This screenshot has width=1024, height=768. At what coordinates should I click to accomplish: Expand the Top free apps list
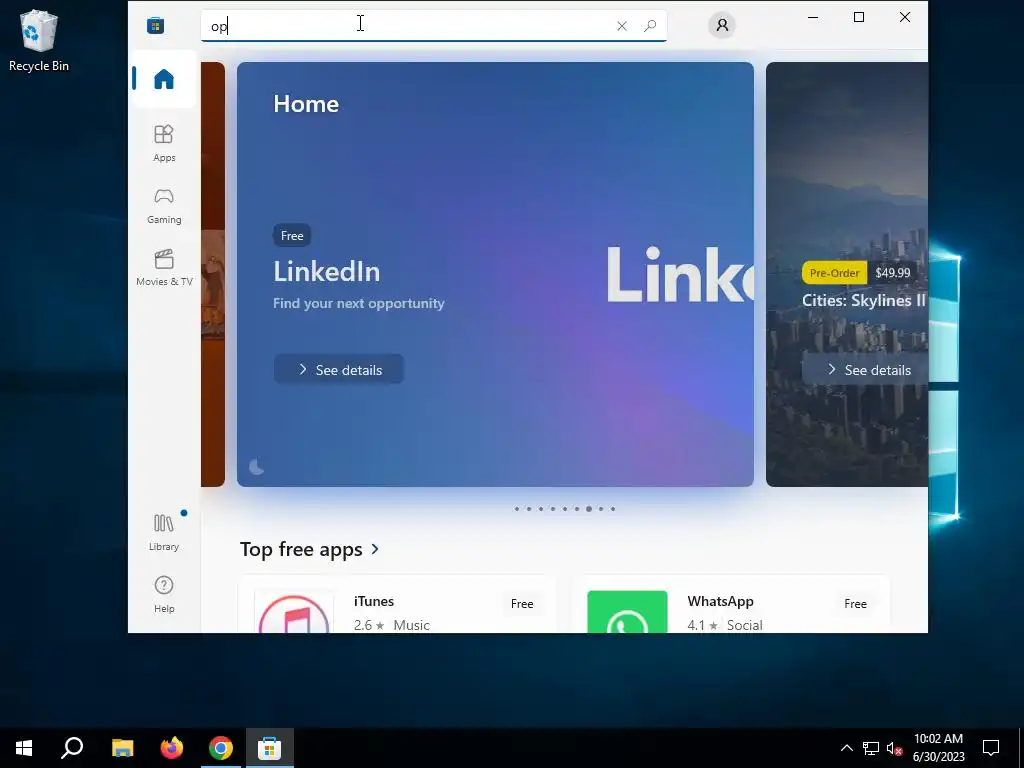click(x=375, y=549)
